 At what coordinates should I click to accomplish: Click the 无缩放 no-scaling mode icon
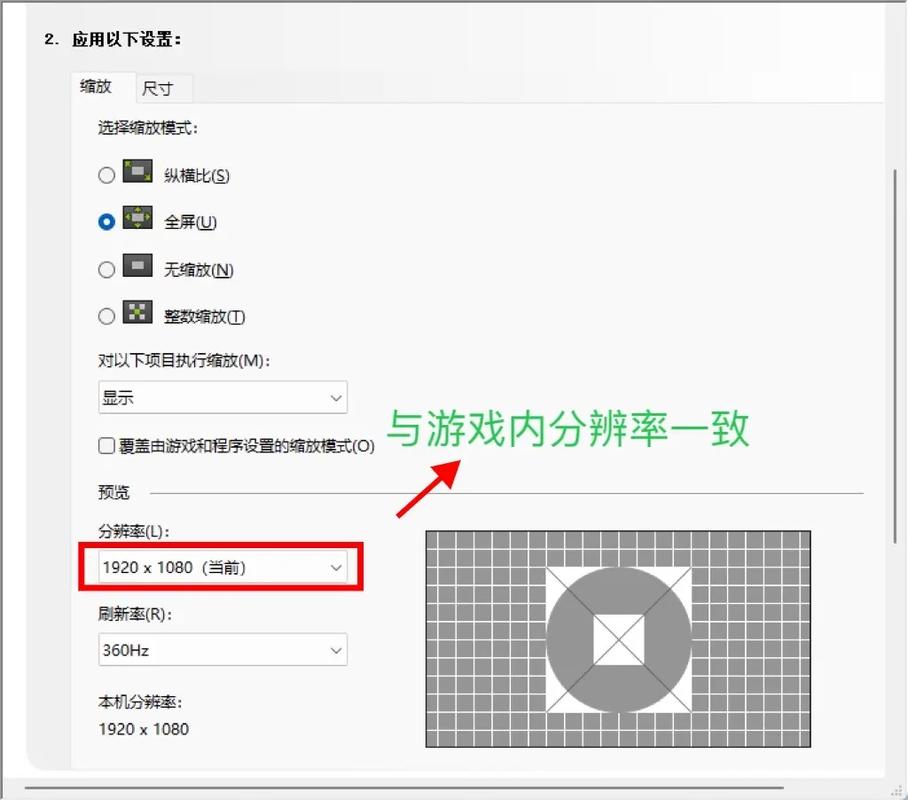(x=137, y=265)
